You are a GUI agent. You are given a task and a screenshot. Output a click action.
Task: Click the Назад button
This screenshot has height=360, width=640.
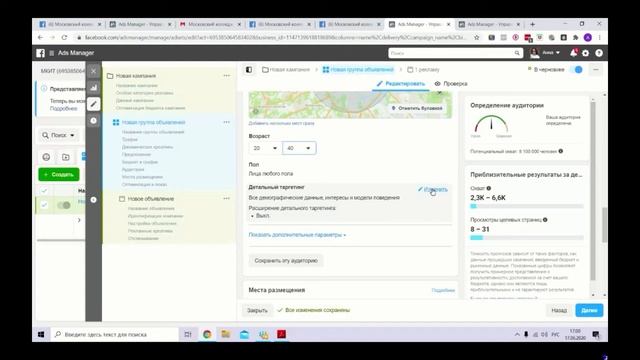(x=559, y=310)
